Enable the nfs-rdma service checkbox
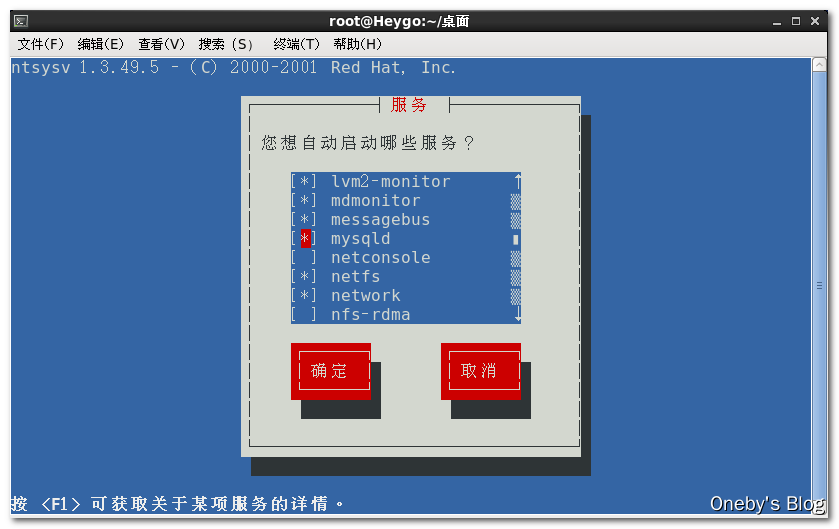Screen dimensions: 839x529 304,315
